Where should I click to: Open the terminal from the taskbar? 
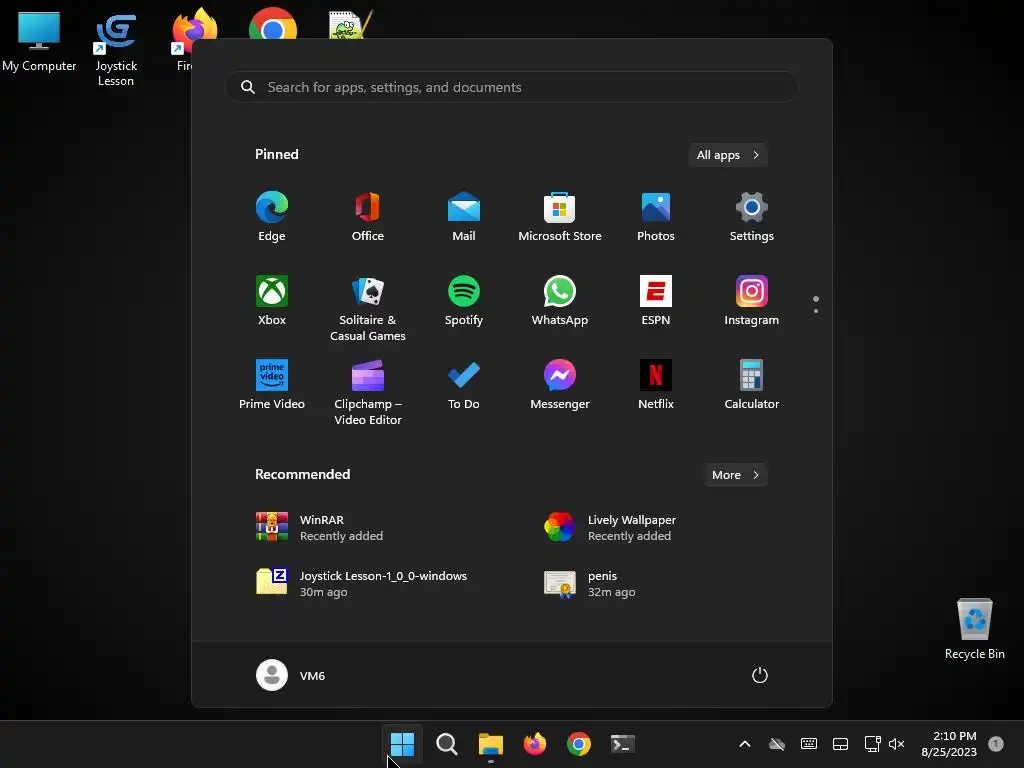coord(622,744)
